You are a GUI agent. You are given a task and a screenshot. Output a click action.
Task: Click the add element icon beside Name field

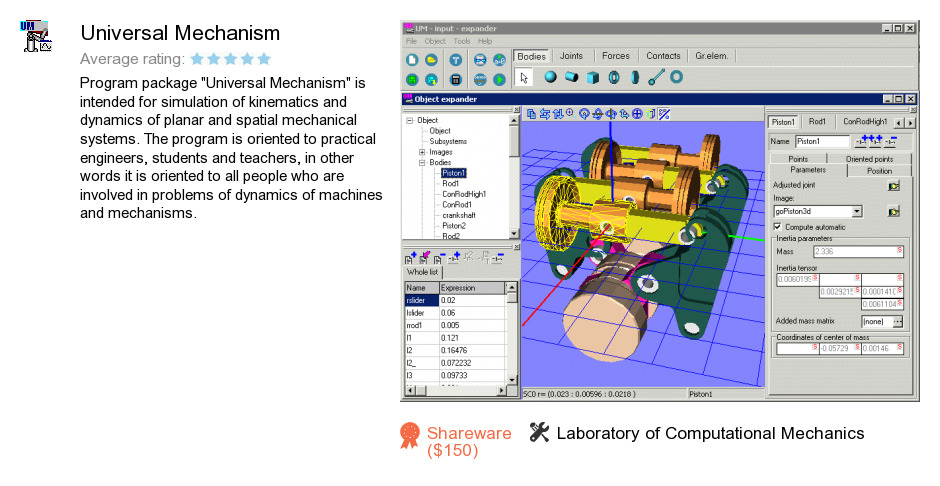coord(863,141)
